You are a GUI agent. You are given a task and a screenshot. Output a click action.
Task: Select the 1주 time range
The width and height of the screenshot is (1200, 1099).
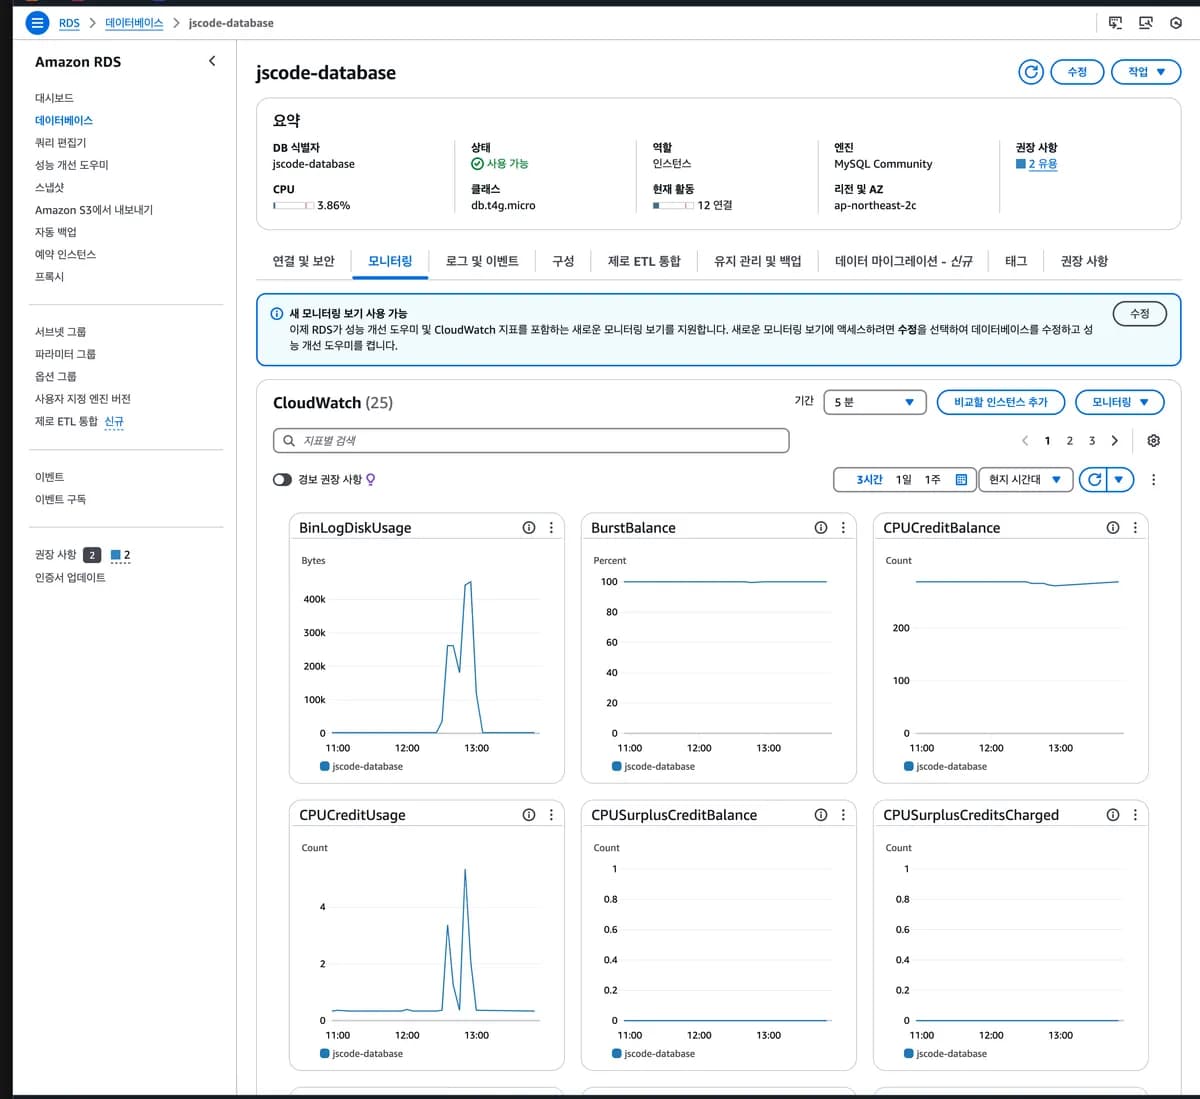coord(932,480)
